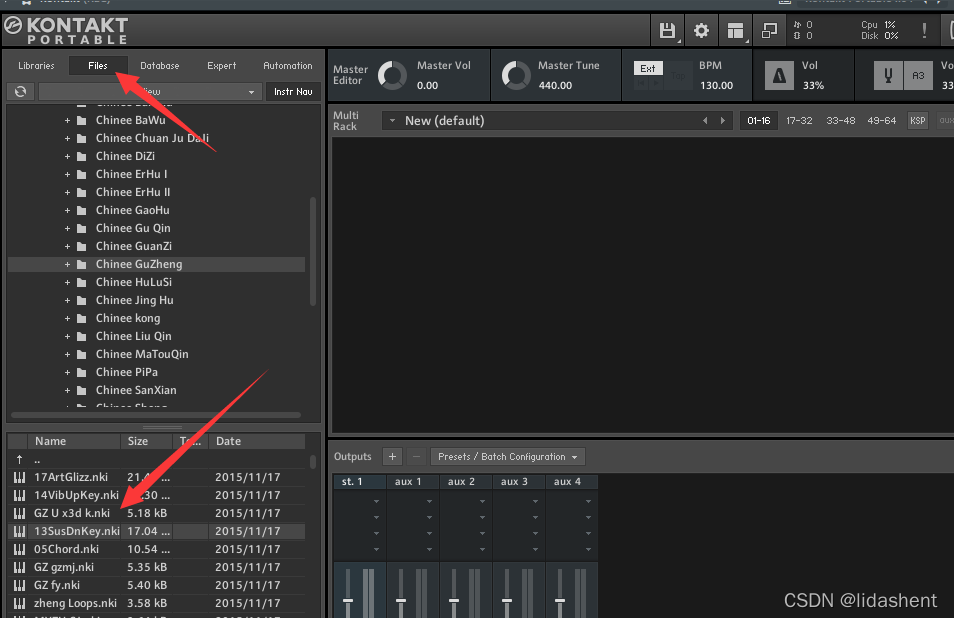Click the folder tree horizontal scrollbar
This screenshot has width=954, height=618.
pyautogui.click(x=156, y=415)
